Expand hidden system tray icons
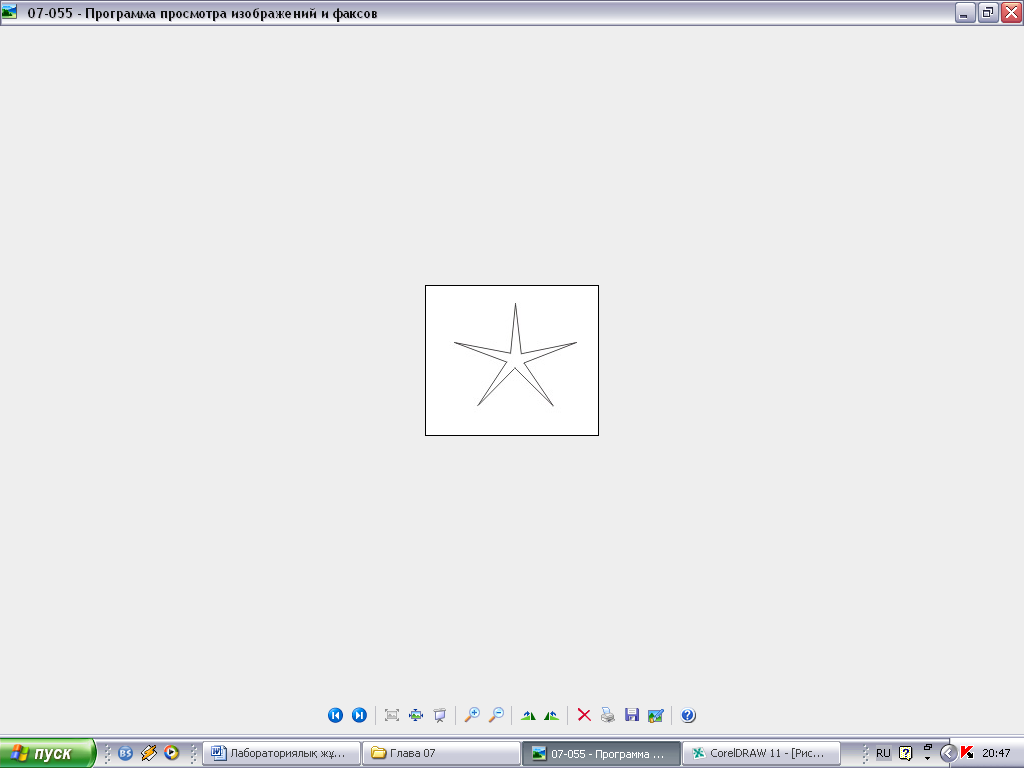 point(948,753)
